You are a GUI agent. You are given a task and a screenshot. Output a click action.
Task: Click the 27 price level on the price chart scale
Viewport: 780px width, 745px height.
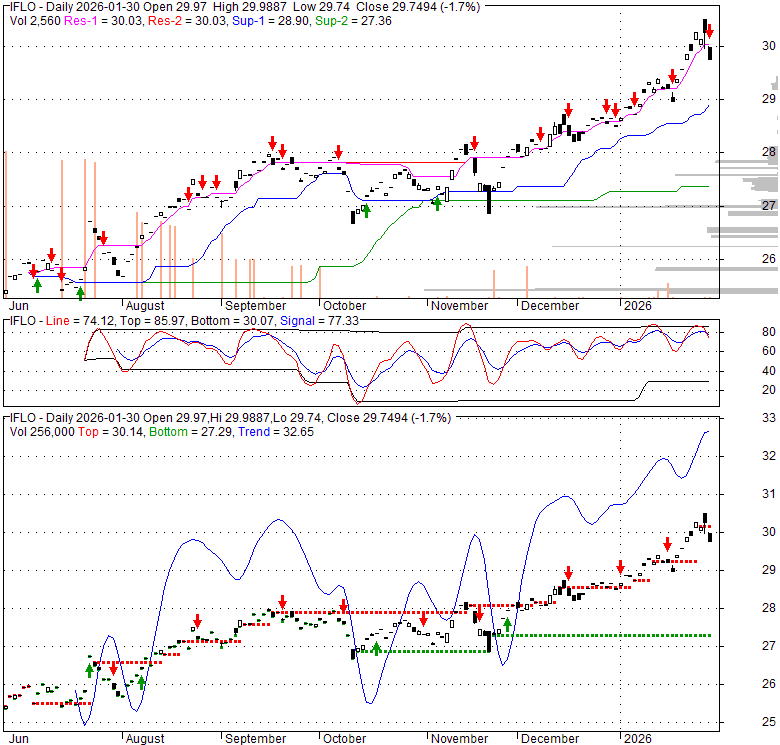click(x=769, y=205)
